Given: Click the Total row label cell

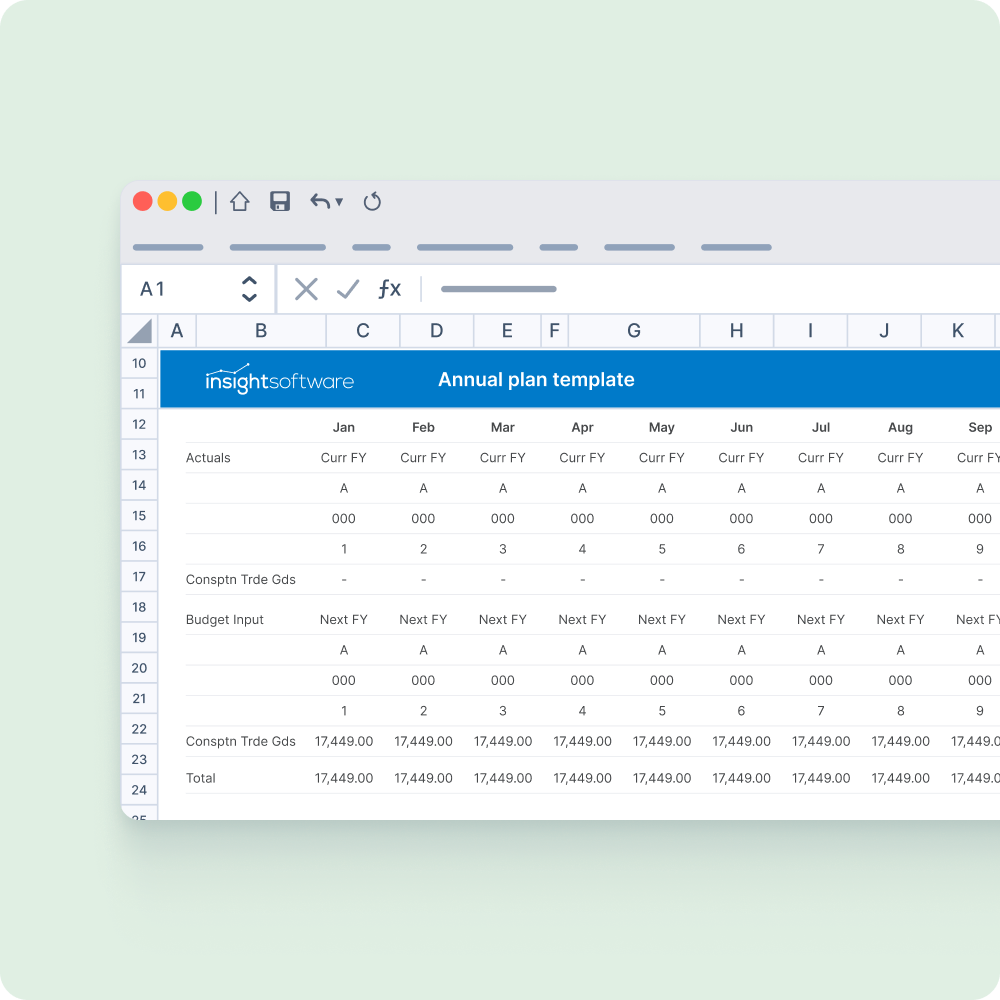Looking at the screenshot, I should coord(201,778).
